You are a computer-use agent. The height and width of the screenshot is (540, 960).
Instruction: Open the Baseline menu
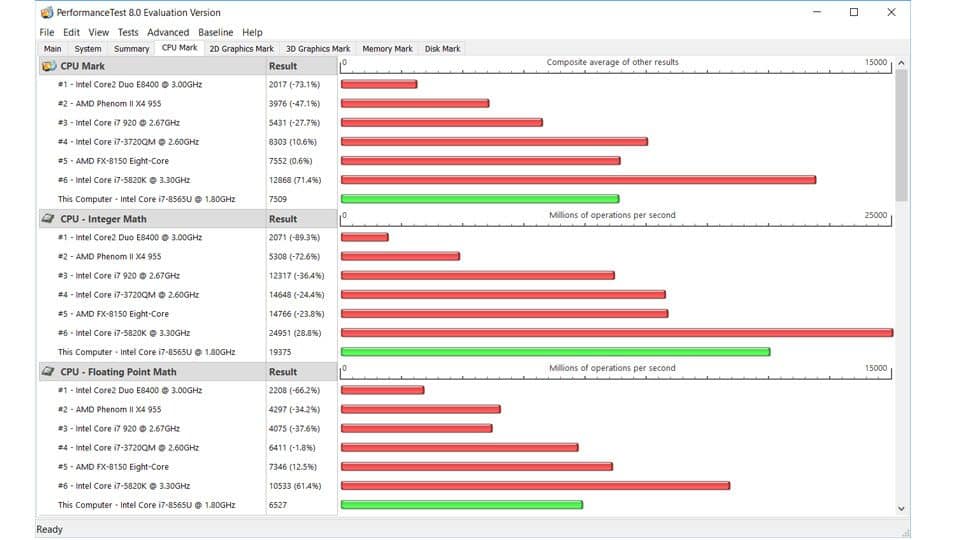[215, 32]
